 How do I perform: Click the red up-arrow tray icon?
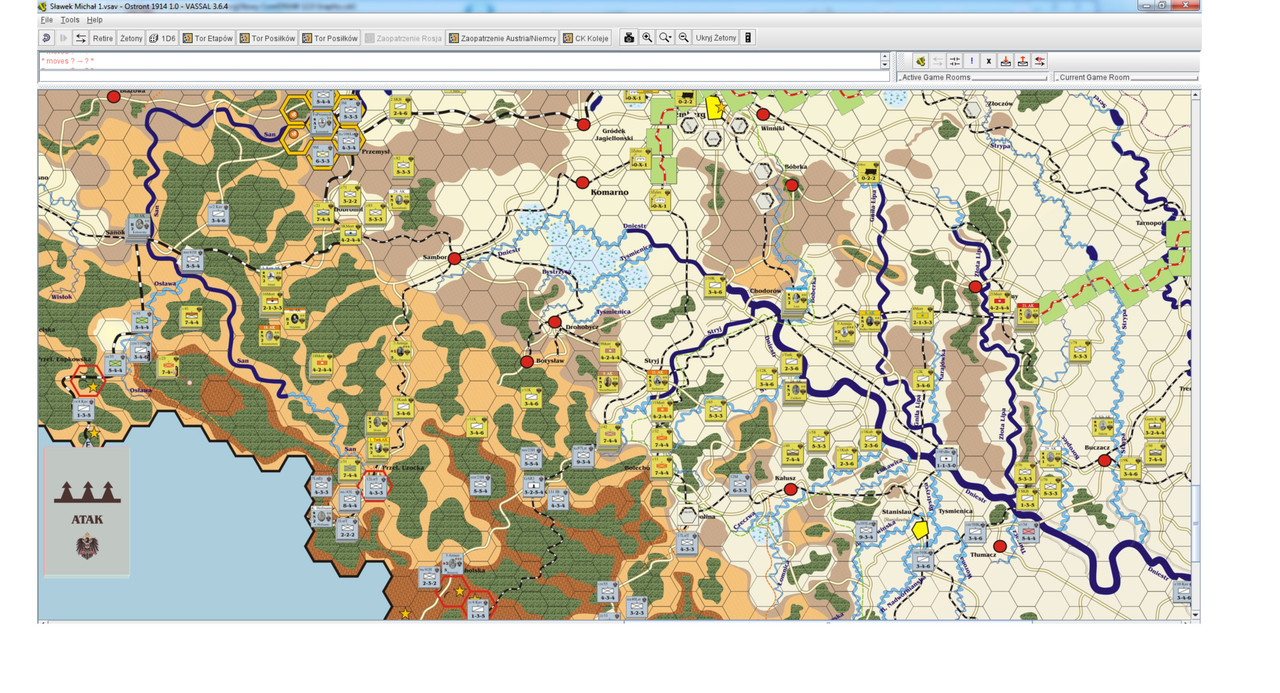[1023, 61]
